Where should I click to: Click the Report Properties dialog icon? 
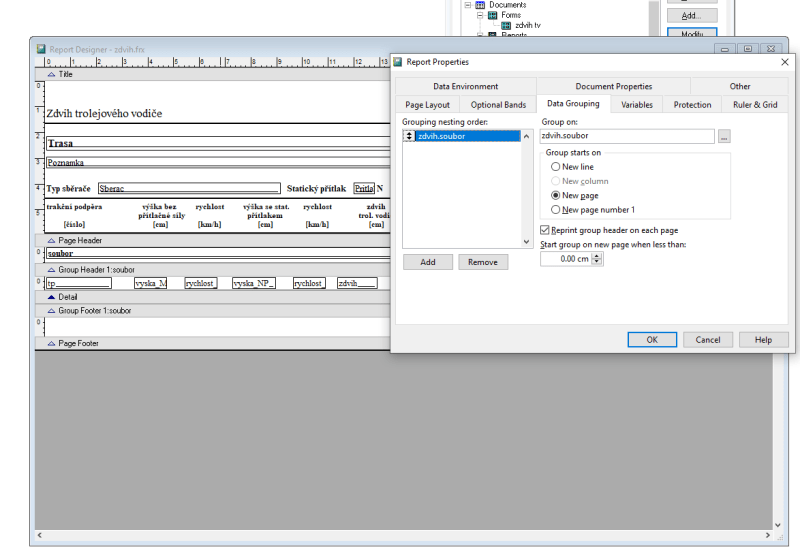point(398,62)
